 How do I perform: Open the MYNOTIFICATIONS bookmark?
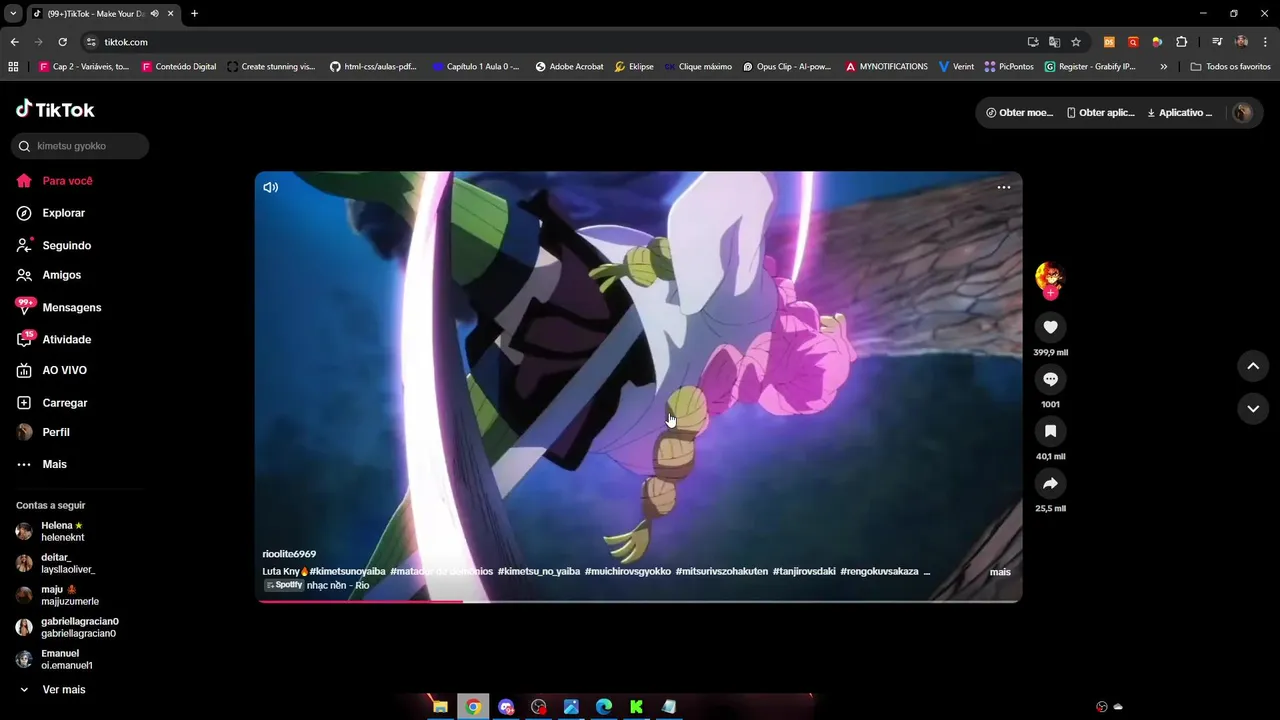[x=886, y=67]
